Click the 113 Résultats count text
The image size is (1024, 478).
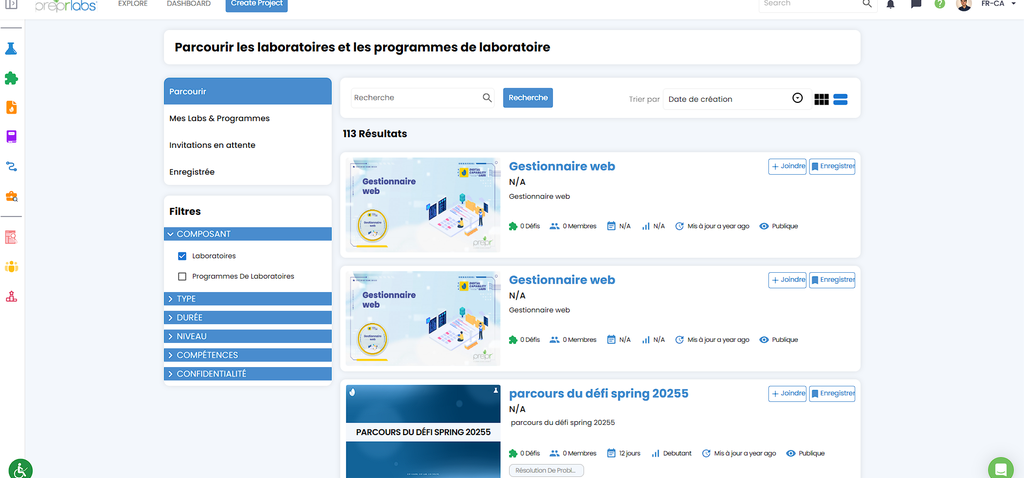(x=375, y=134)
